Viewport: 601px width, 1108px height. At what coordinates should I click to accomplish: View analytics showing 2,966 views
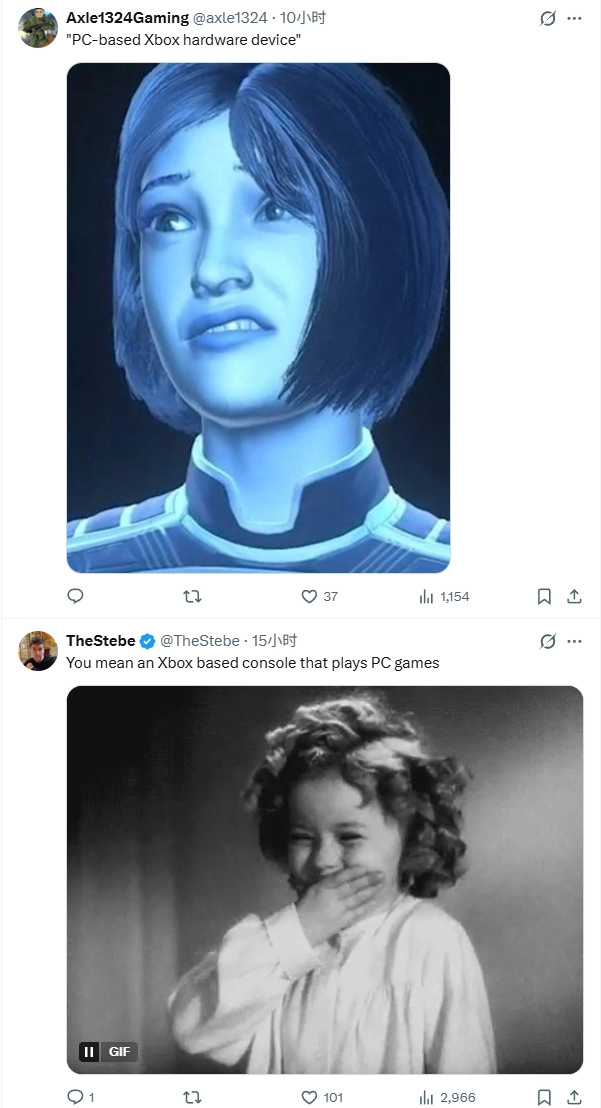[x=427, y=1097]
